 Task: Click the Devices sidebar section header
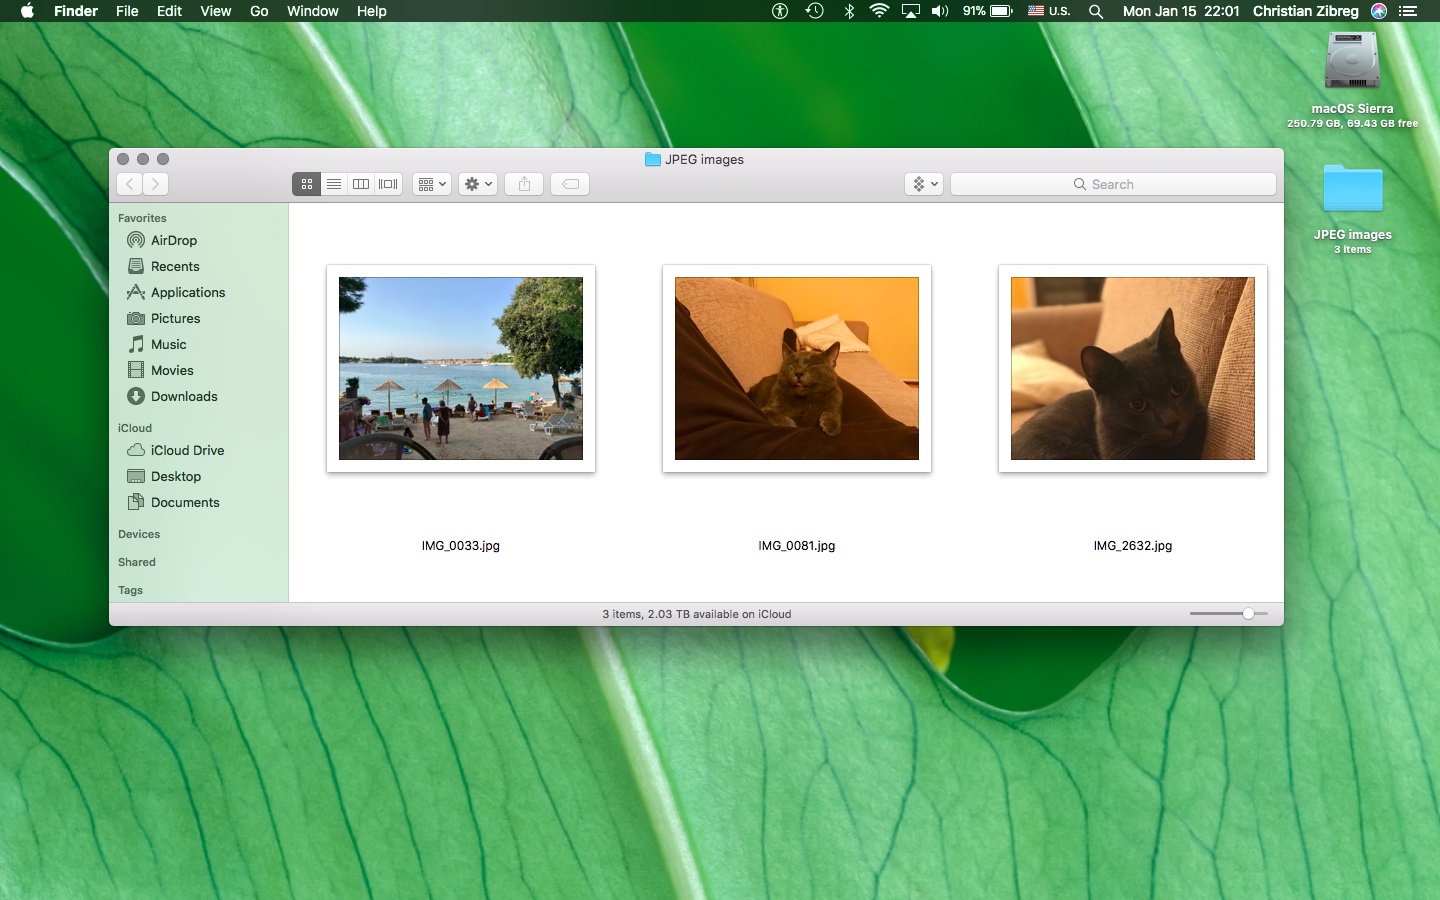(139, 534)
